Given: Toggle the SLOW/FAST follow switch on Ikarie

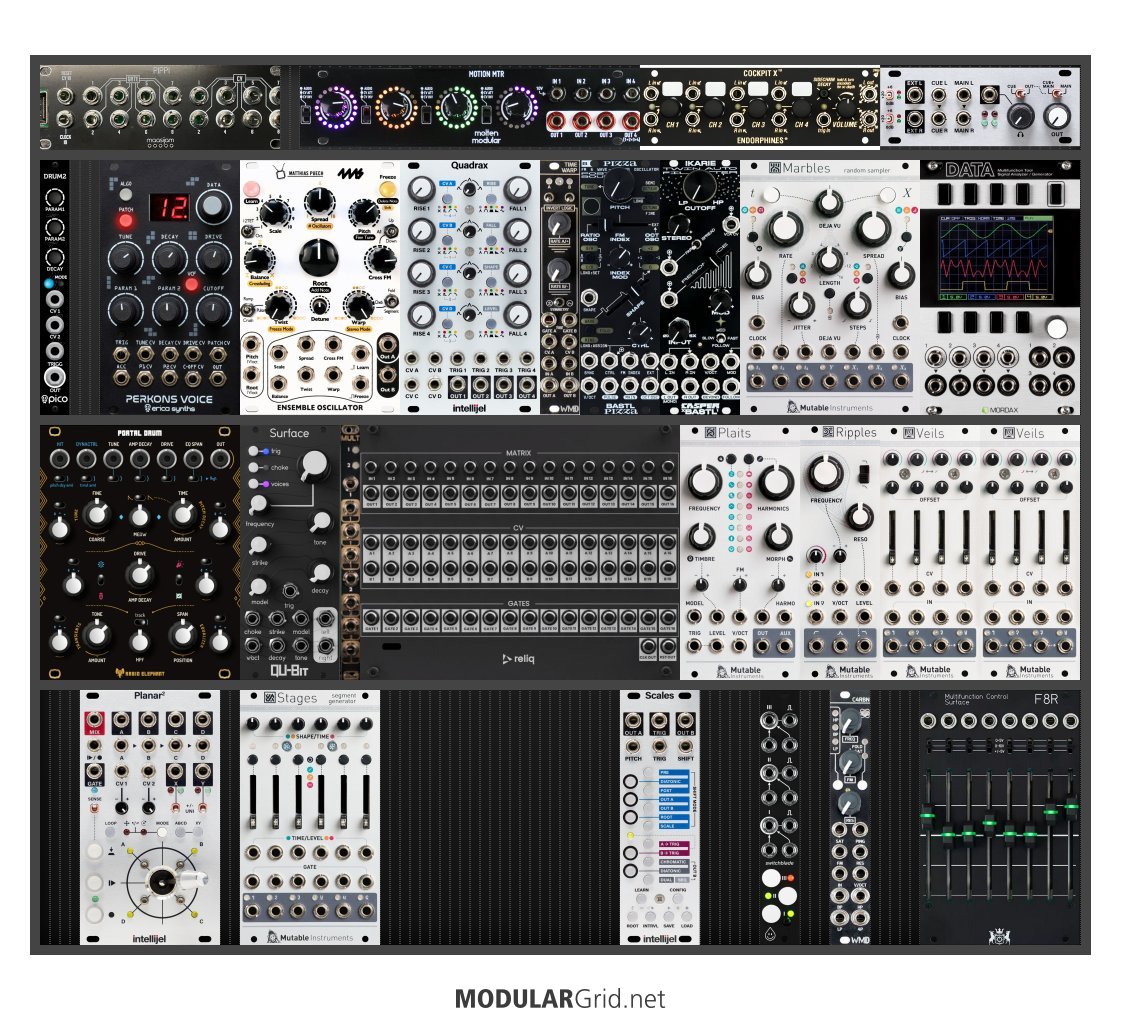Looking at the screenshot, I should tap(721, 338).
